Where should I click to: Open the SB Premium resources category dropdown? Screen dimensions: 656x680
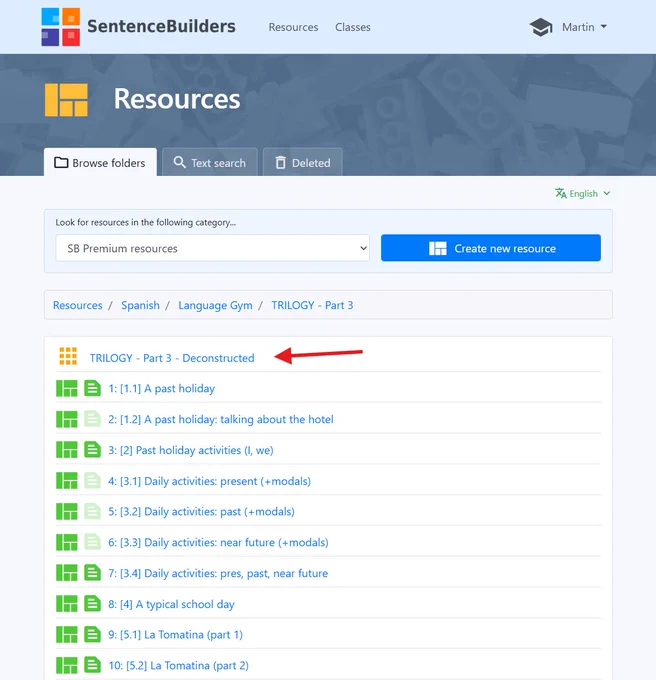pos(212,248)
